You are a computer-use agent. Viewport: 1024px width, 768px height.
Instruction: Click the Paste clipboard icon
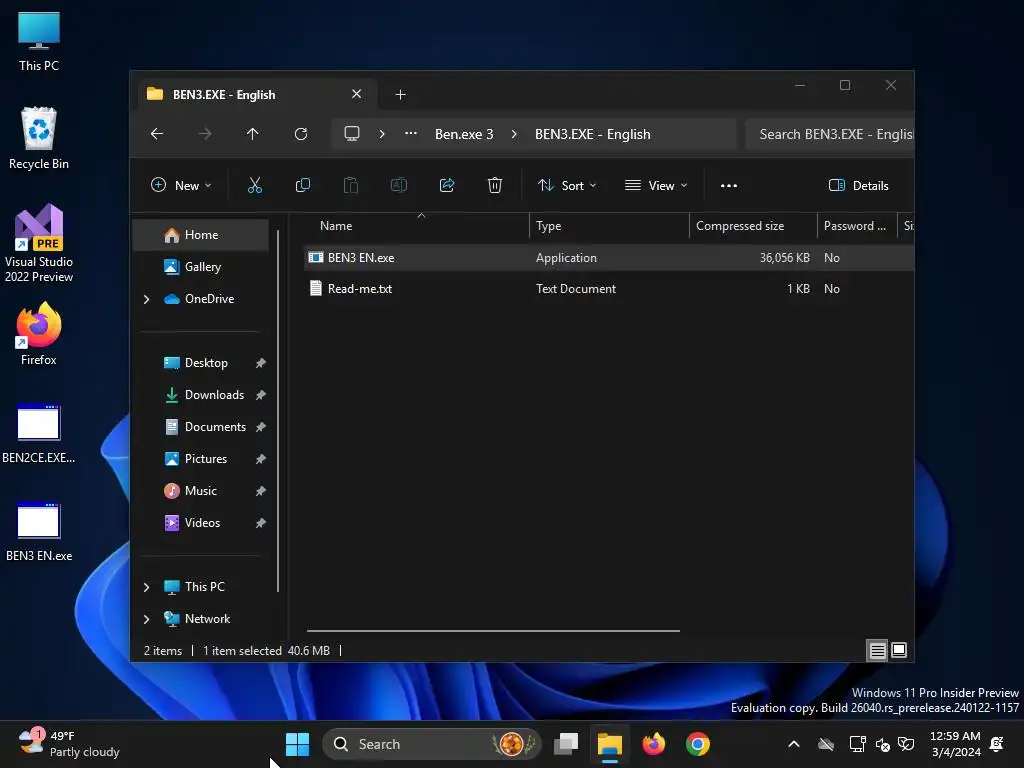tap(351, 185)
